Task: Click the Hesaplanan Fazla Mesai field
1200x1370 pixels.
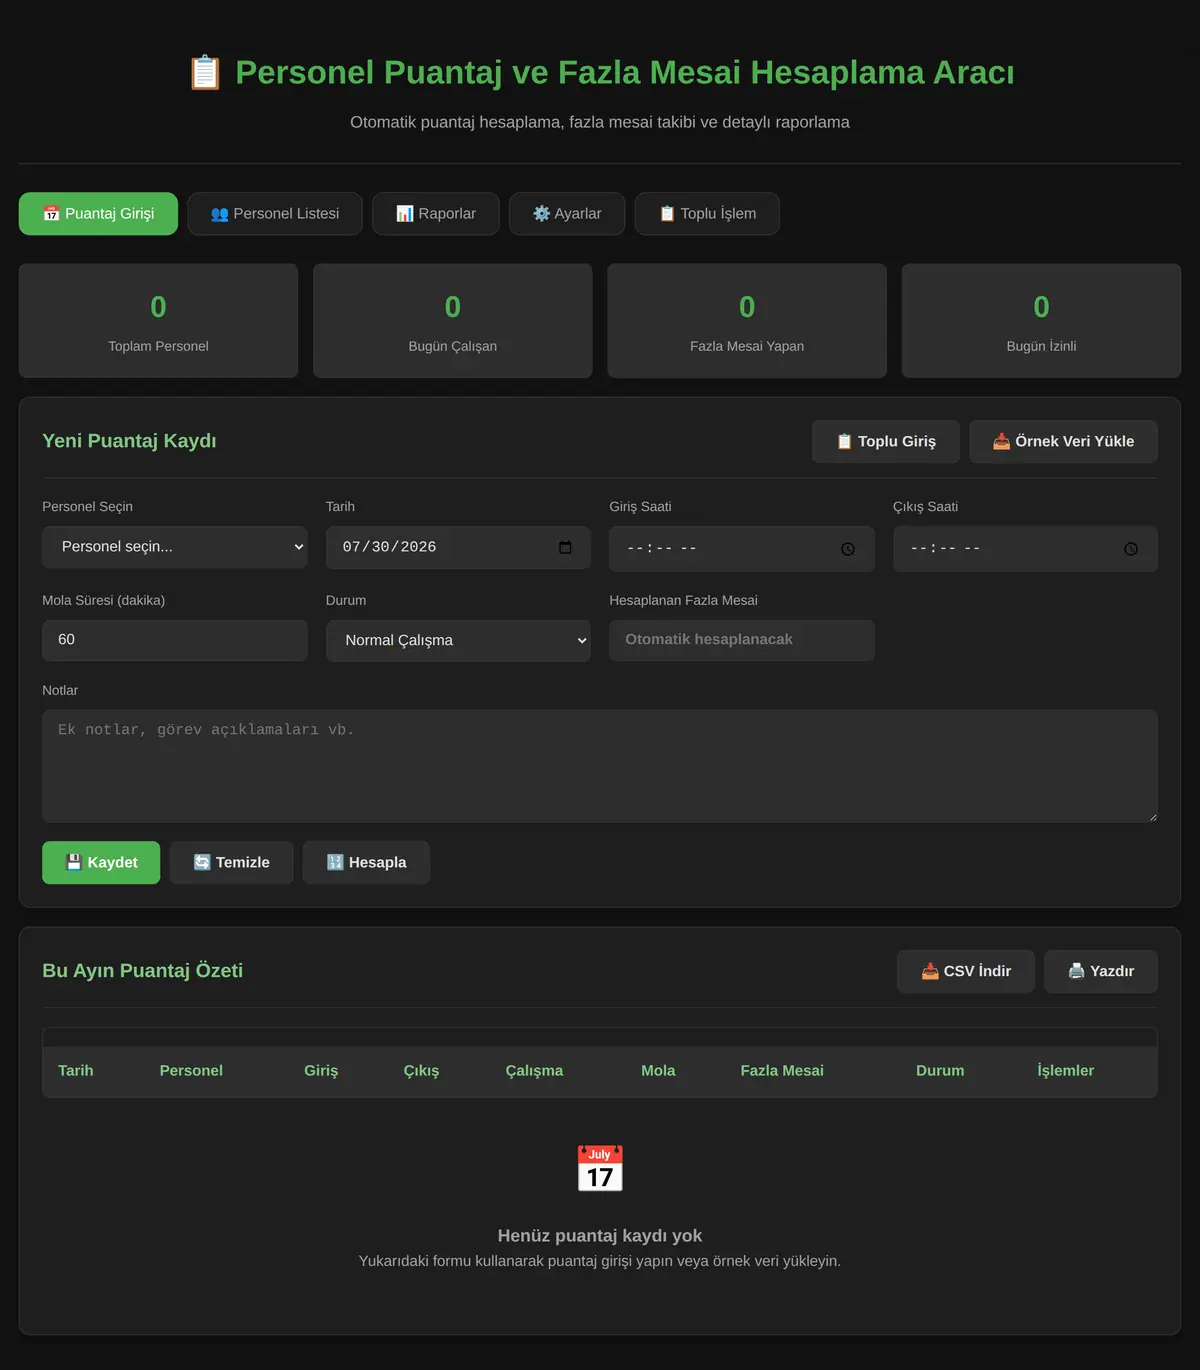Action: [x=742, y=640]
